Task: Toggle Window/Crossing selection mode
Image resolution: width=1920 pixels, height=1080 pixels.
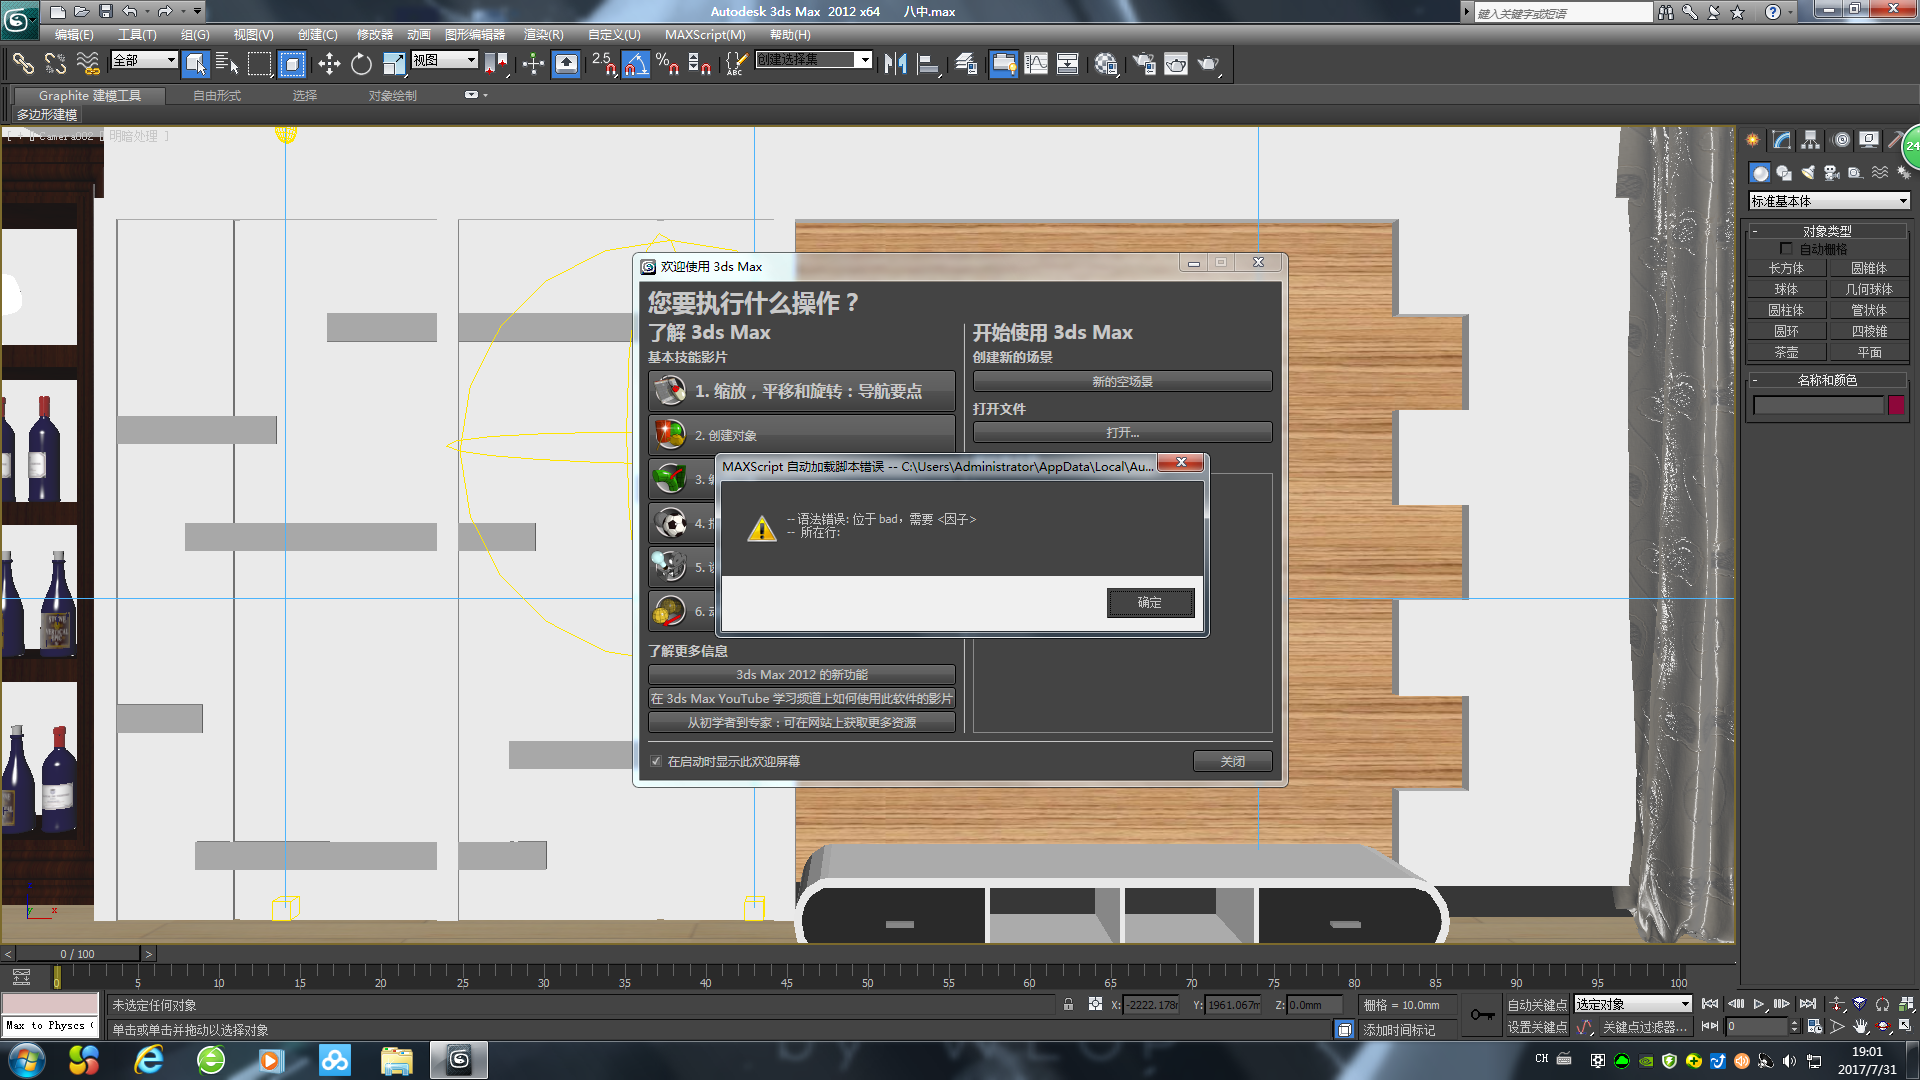Action: coord(292,64)
